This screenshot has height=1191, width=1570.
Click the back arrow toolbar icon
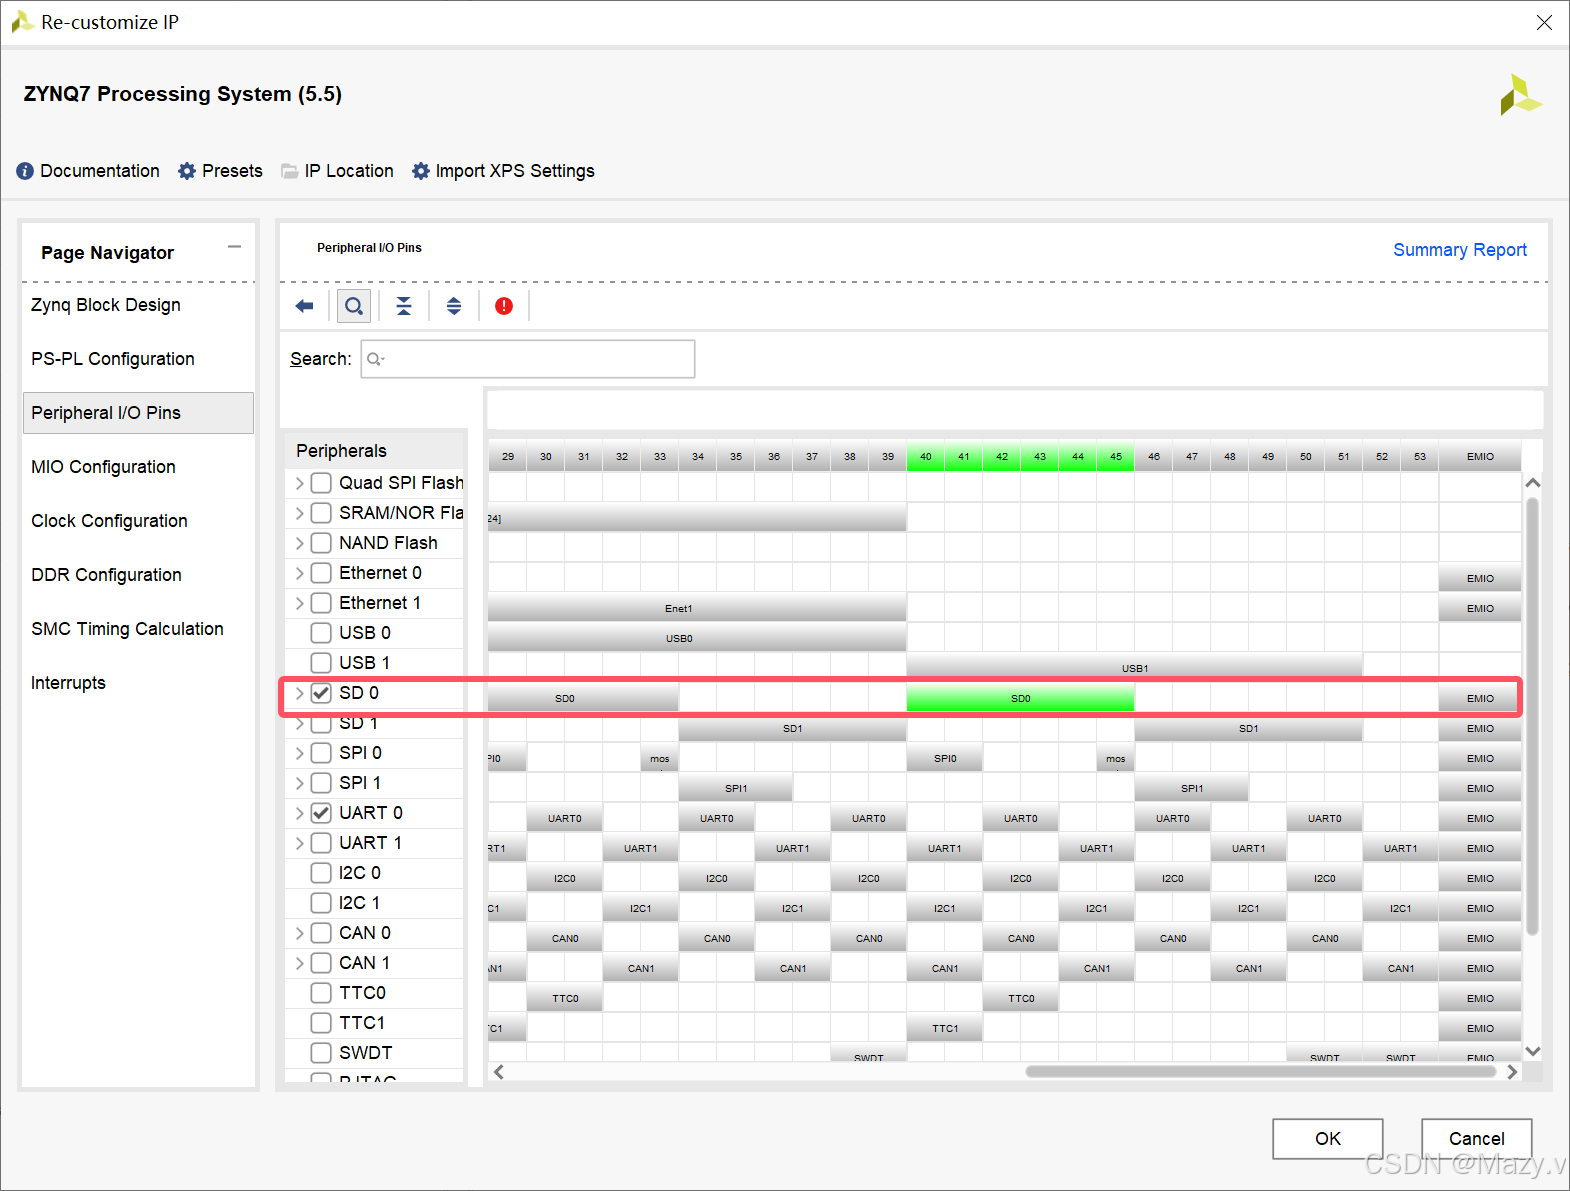(305, 306)
